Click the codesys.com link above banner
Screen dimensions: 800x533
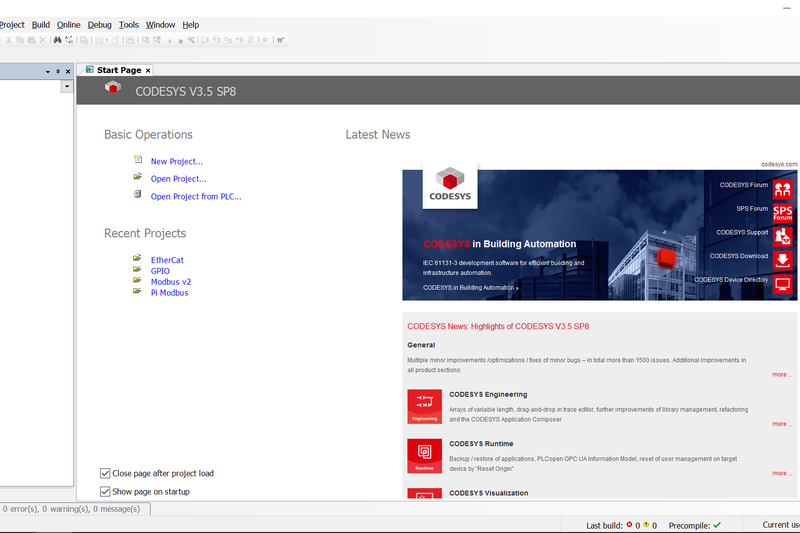coord(779,164)
